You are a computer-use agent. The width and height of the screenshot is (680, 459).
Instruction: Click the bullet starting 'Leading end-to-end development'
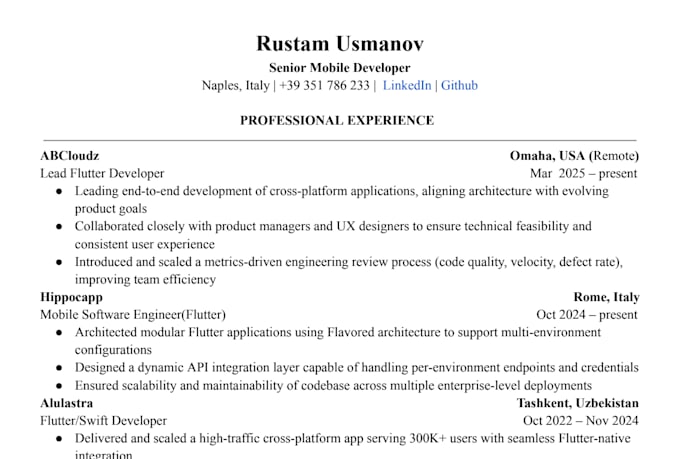point(342,200)
